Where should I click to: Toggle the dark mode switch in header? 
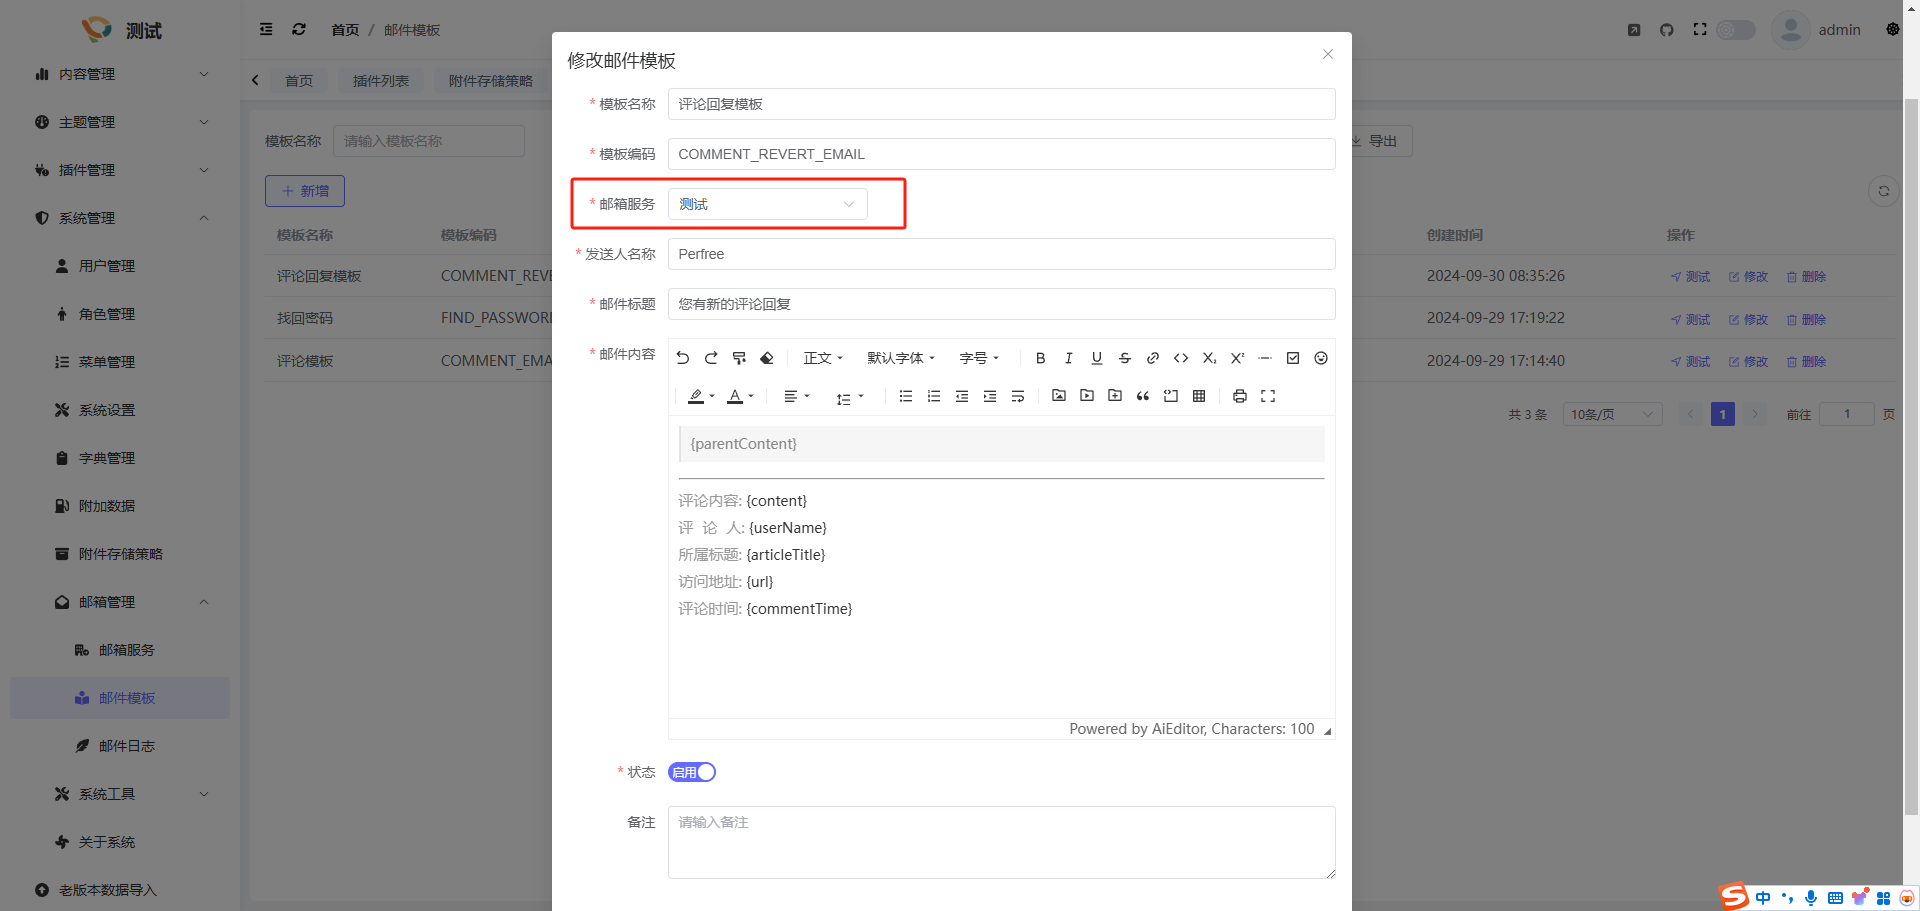(x=1736, y=30)
